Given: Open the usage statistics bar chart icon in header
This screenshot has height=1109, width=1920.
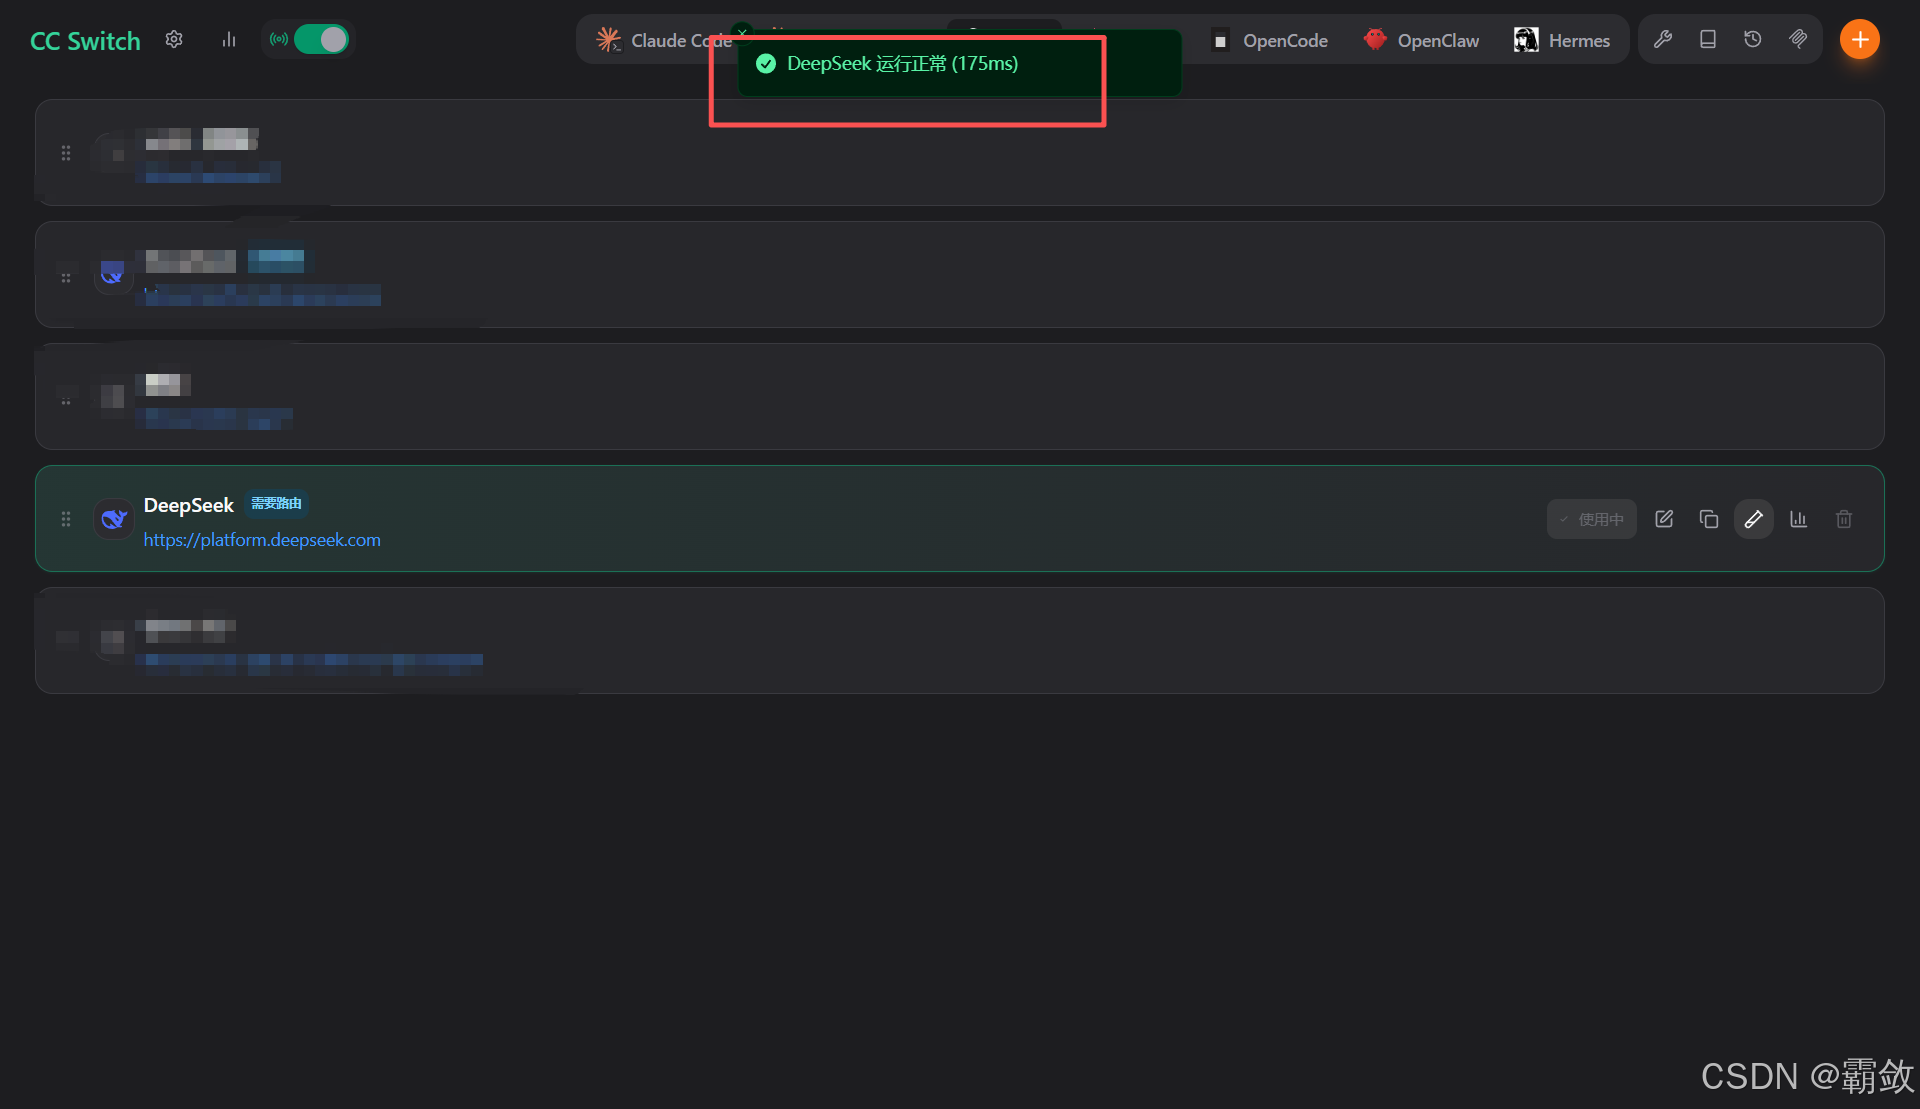Looking at the screenshot, I should coord(229,39).
